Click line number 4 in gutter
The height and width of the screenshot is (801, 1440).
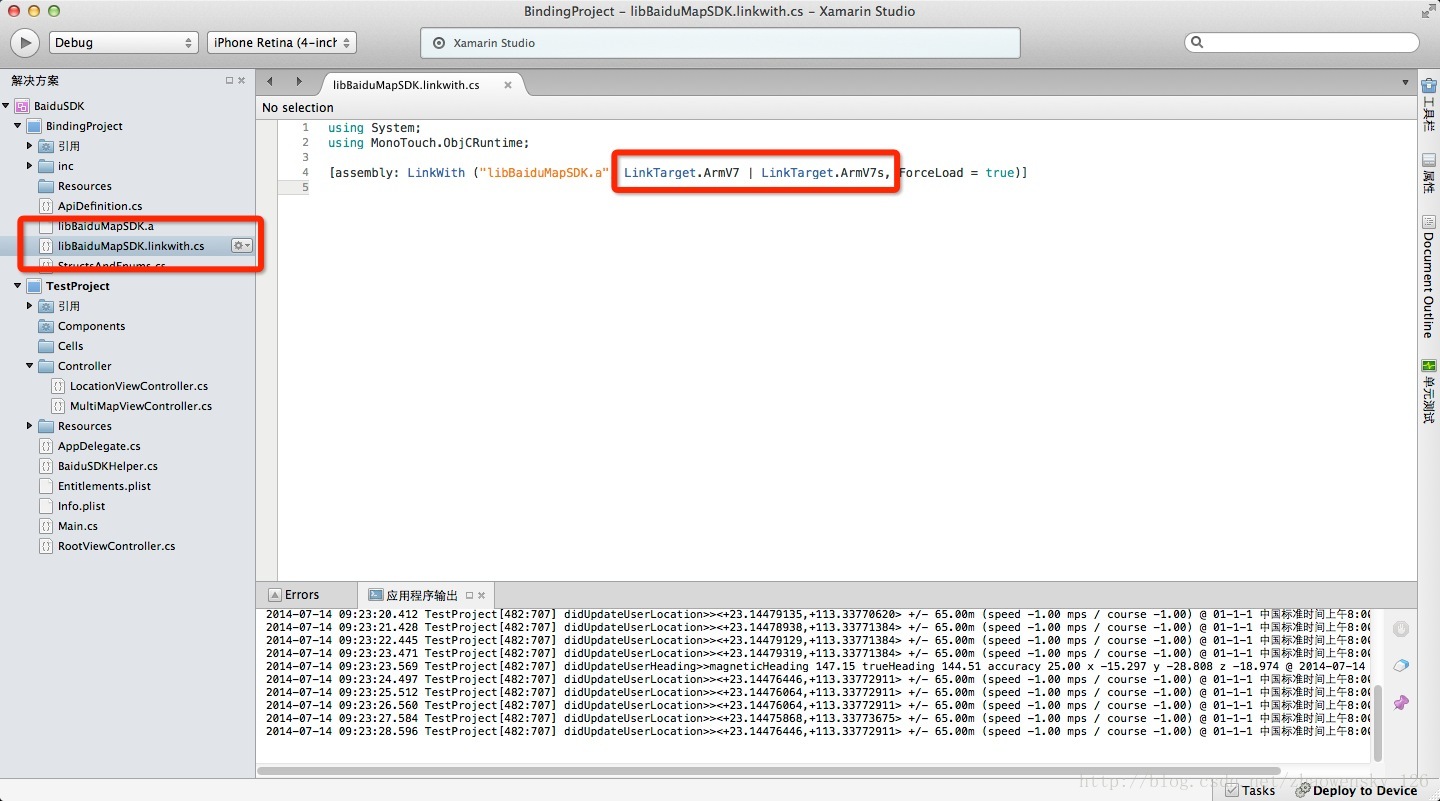point(306,173)
